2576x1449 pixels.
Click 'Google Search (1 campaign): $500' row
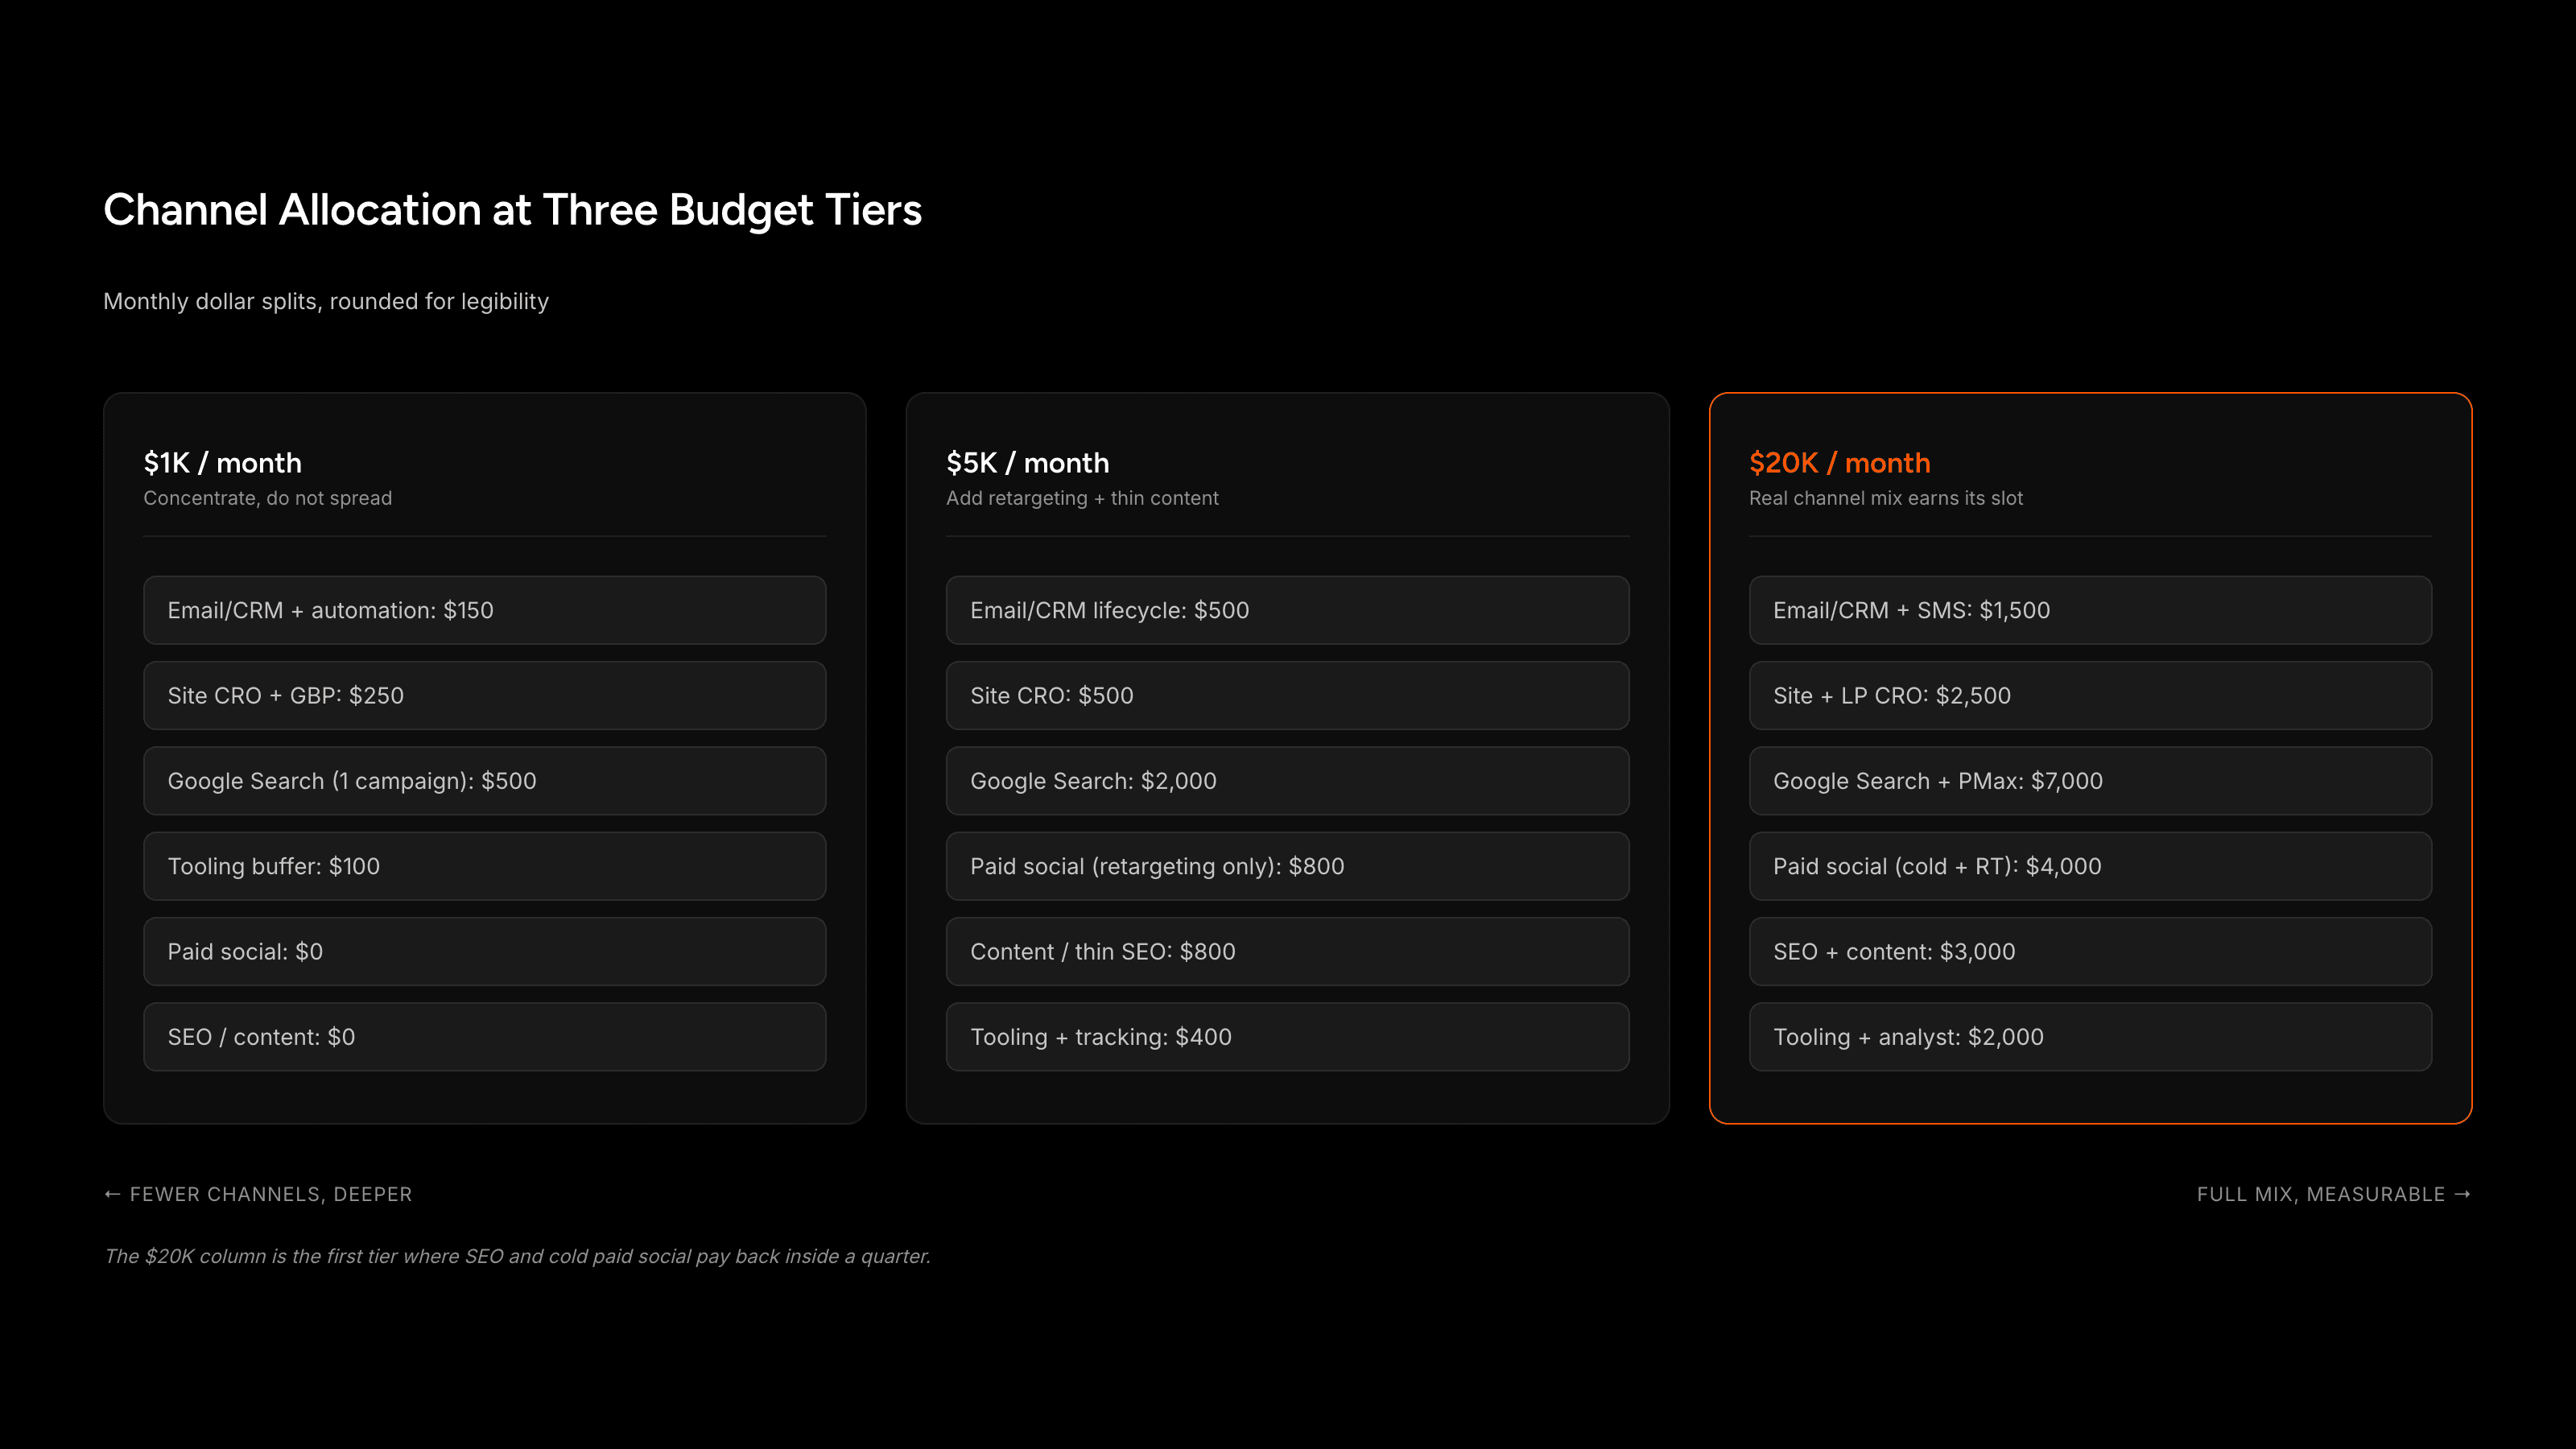(x=484, y=781)
